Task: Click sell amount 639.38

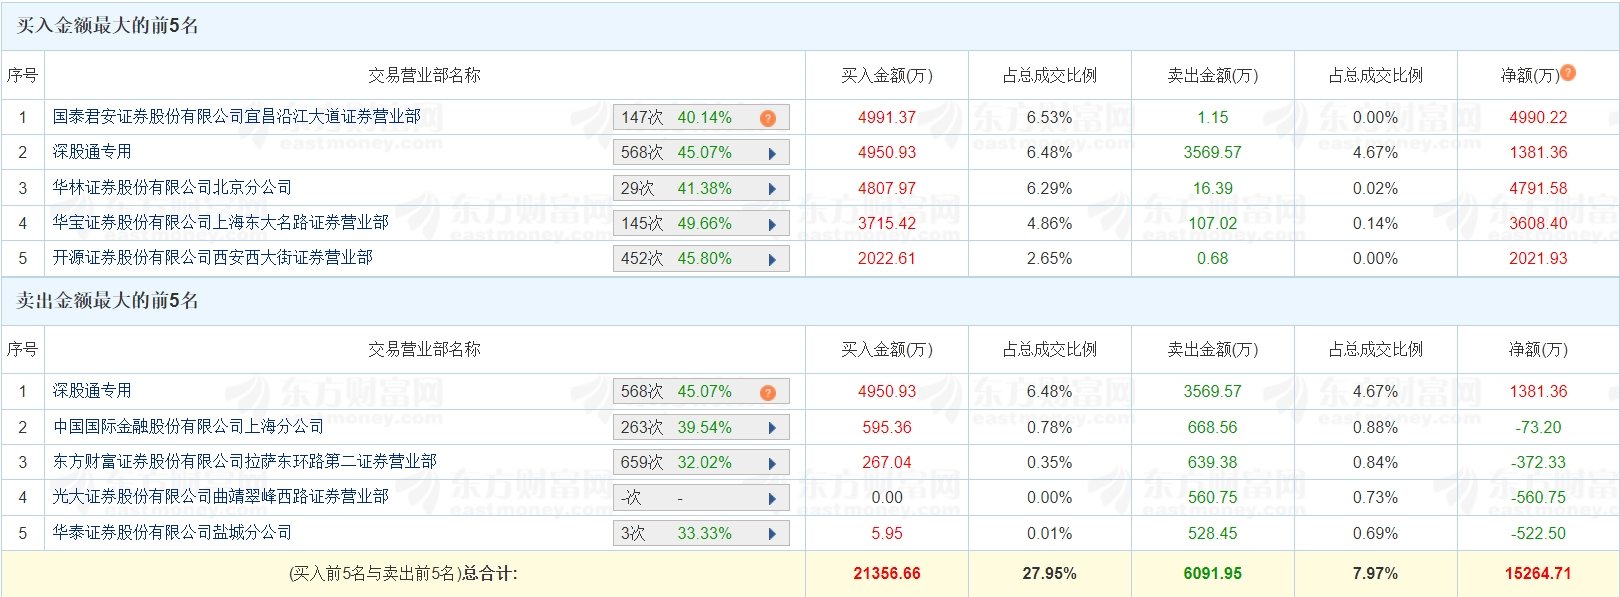Action: coord(1213,463)
